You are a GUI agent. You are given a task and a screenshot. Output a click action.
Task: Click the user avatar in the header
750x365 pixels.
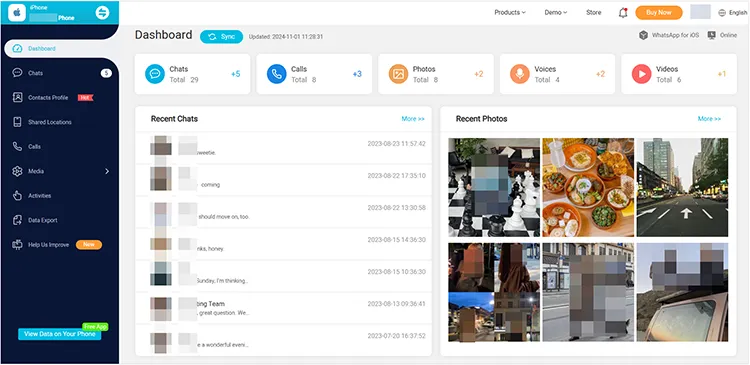(700, 12)
